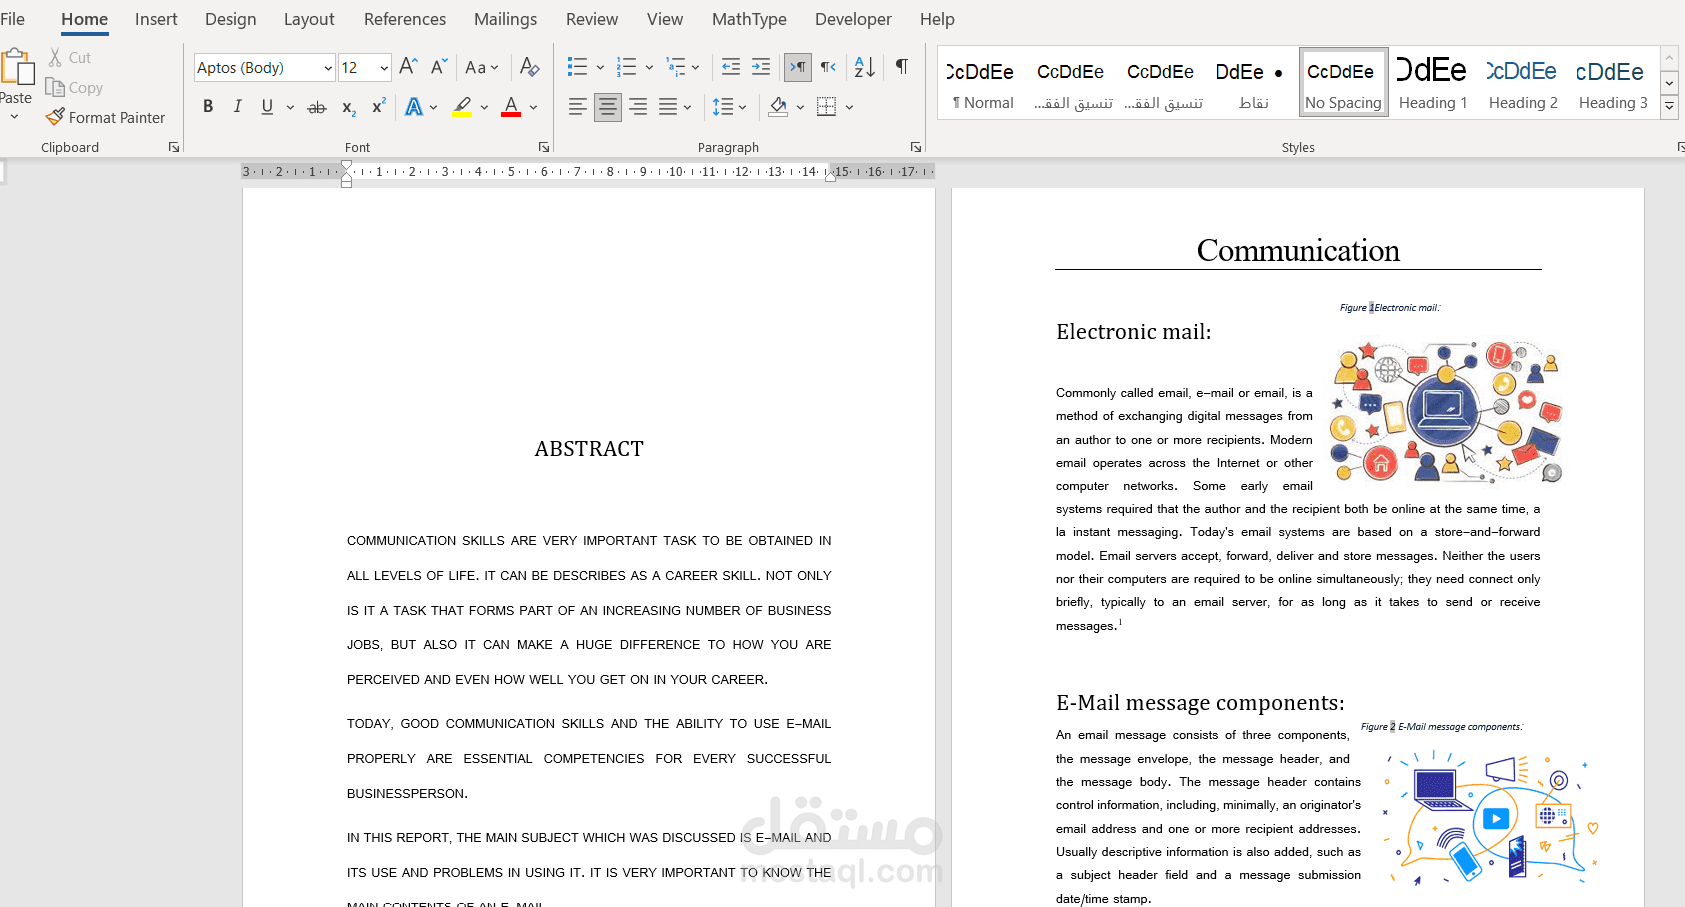Click the Paste clipboard icon
The height and width of the screenshot is (907, 1685).
pos(16,66)
